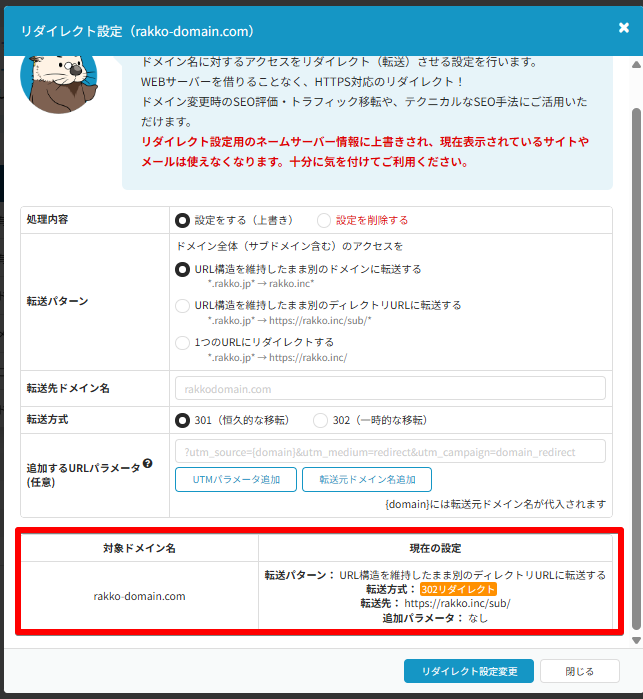643x699 pixels.
Task: Choose redirect to another directory URL option
Action: [182, 305]
